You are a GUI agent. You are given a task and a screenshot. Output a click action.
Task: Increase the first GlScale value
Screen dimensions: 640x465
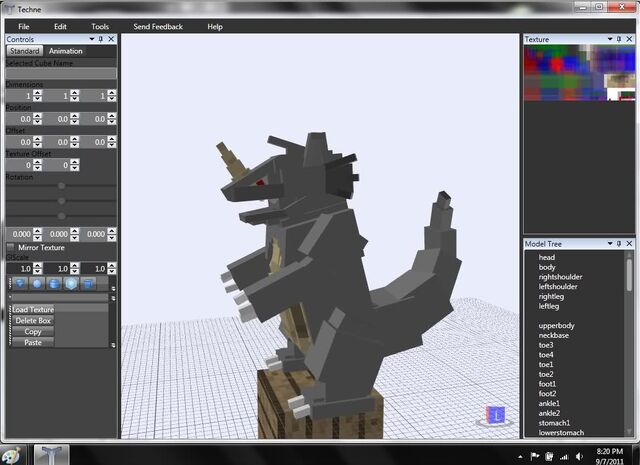(x=38, y=266)
